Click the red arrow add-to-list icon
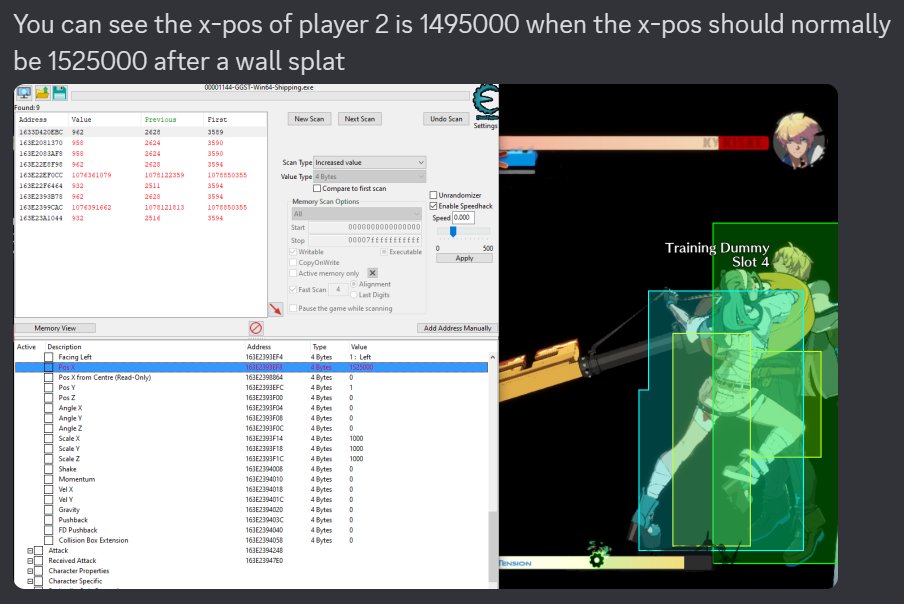 [x=276, y=309]
